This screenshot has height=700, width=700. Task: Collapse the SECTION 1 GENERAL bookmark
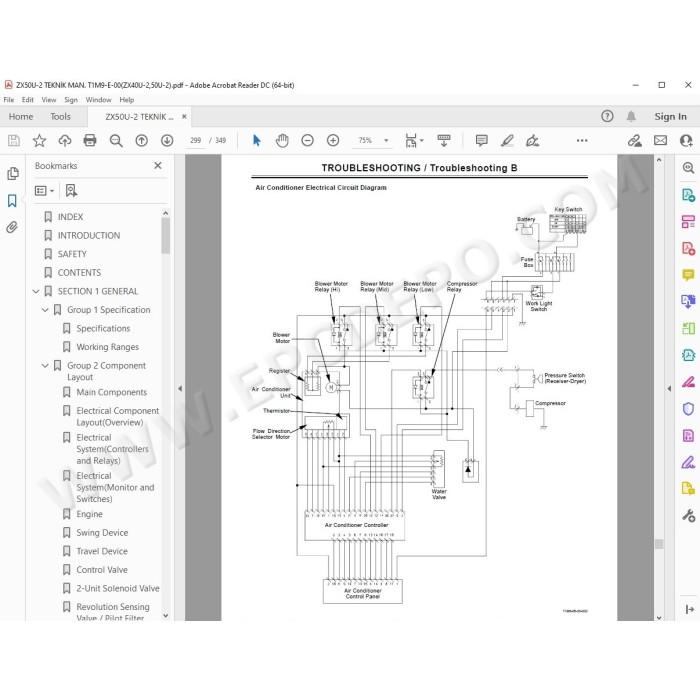[36, 292]
